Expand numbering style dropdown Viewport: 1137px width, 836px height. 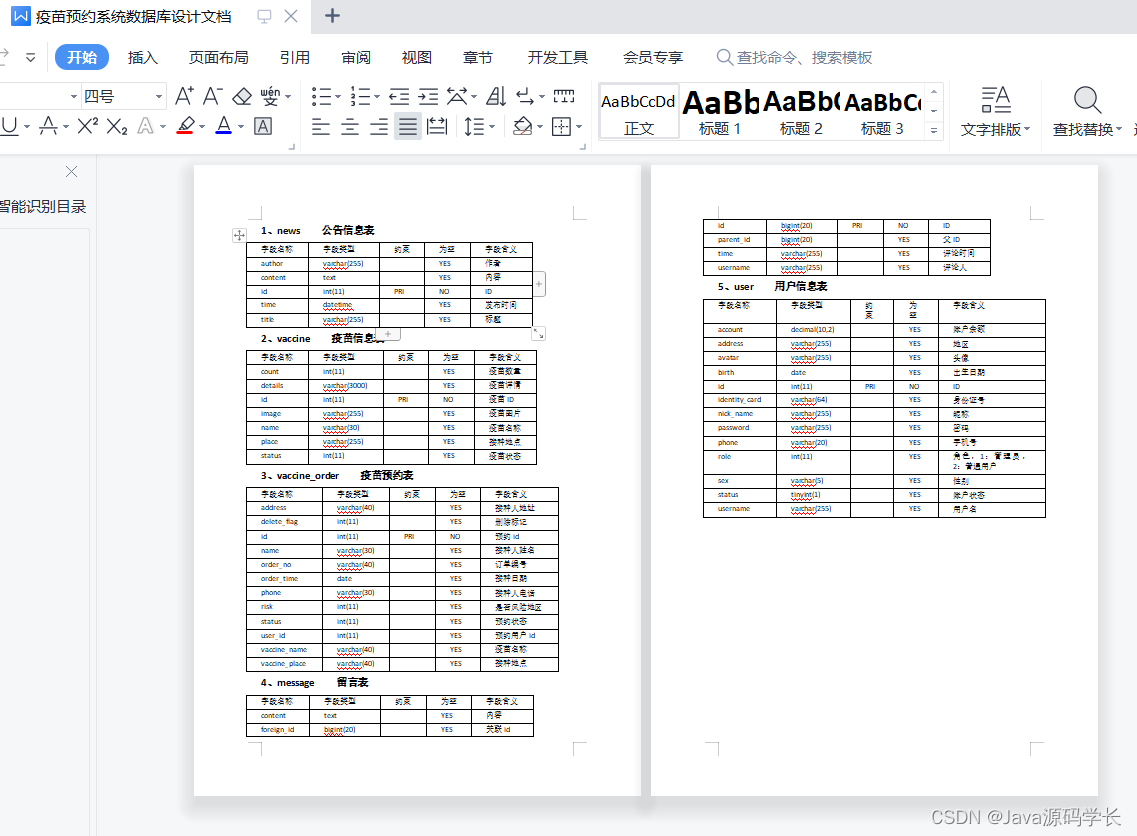(376, 96)
